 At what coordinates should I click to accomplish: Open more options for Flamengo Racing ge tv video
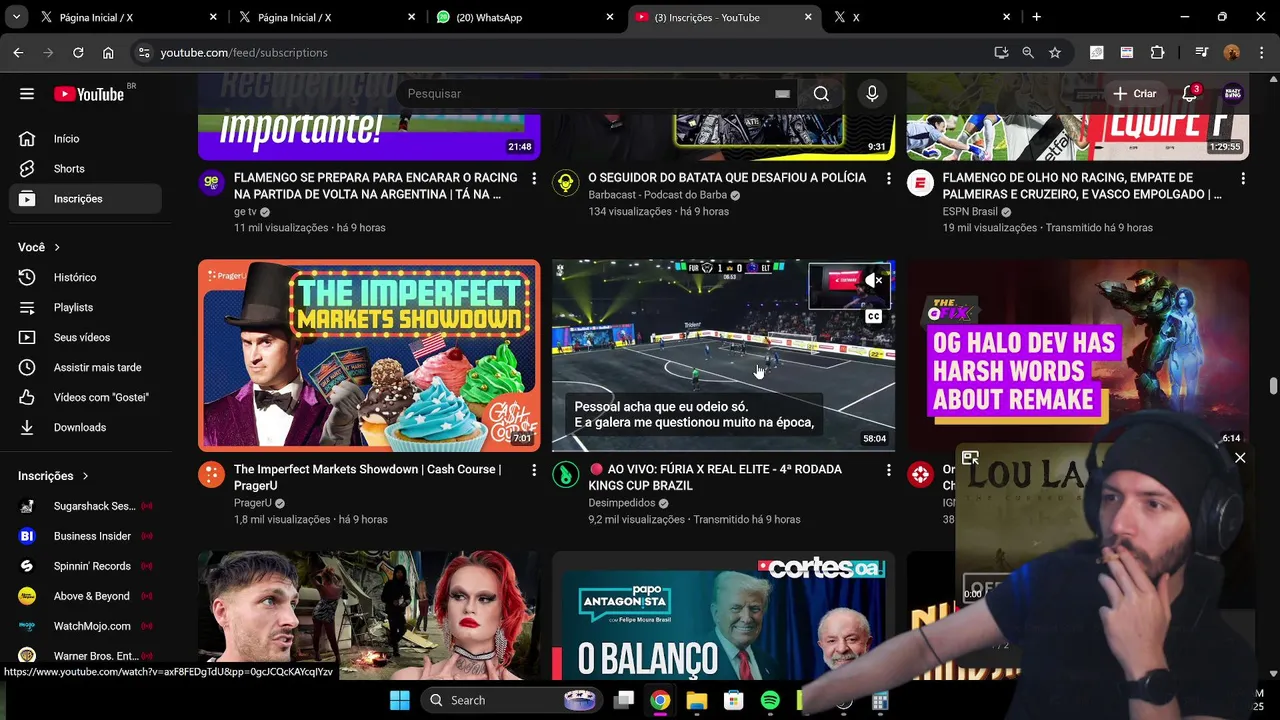[534, 178]
